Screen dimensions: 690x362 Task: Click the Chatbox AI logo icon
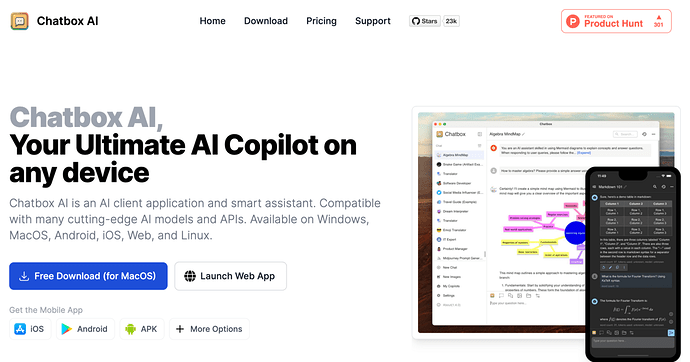click(x=20, y=21)
